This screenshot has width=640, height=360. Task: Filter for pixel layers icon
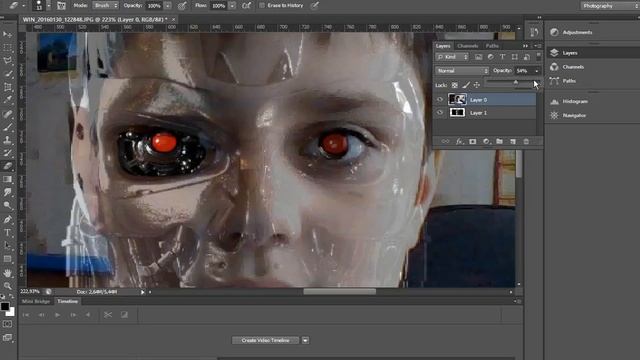coord(478,57)
